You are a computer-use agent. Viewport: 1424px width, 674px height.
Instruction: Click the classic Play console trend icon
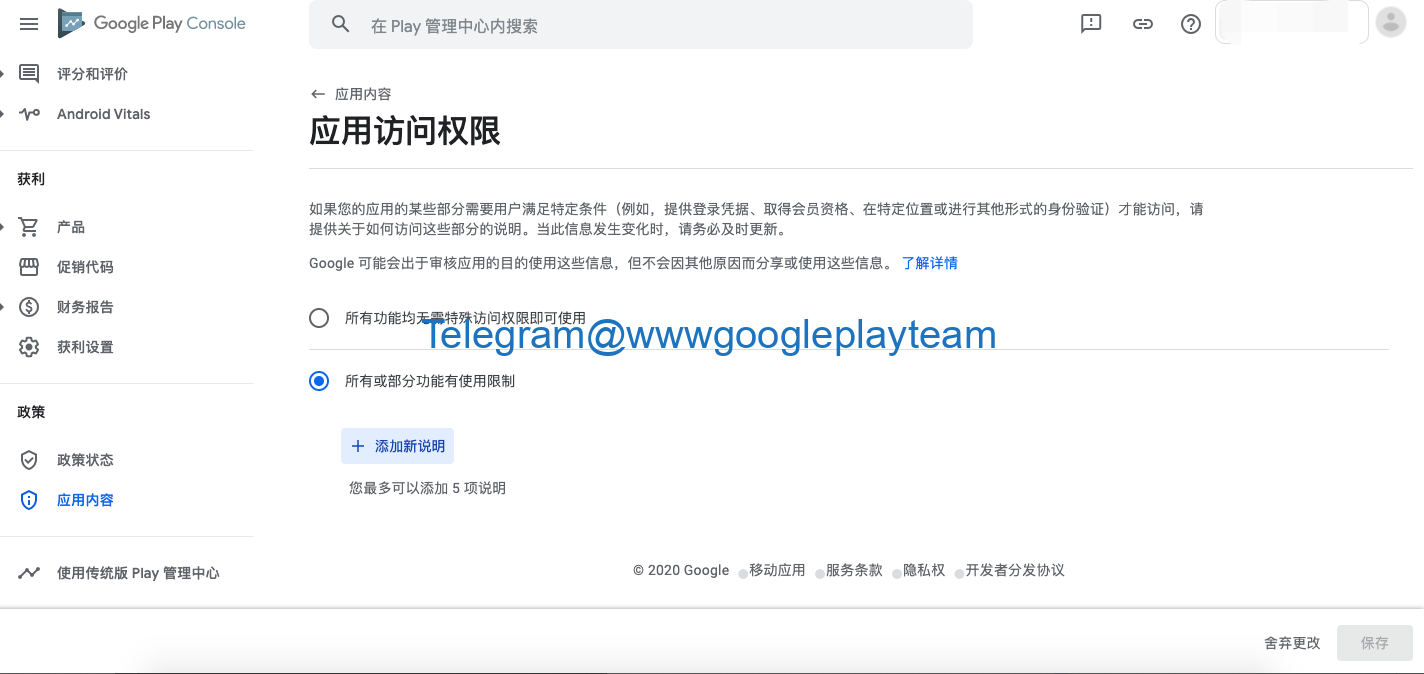29,573
